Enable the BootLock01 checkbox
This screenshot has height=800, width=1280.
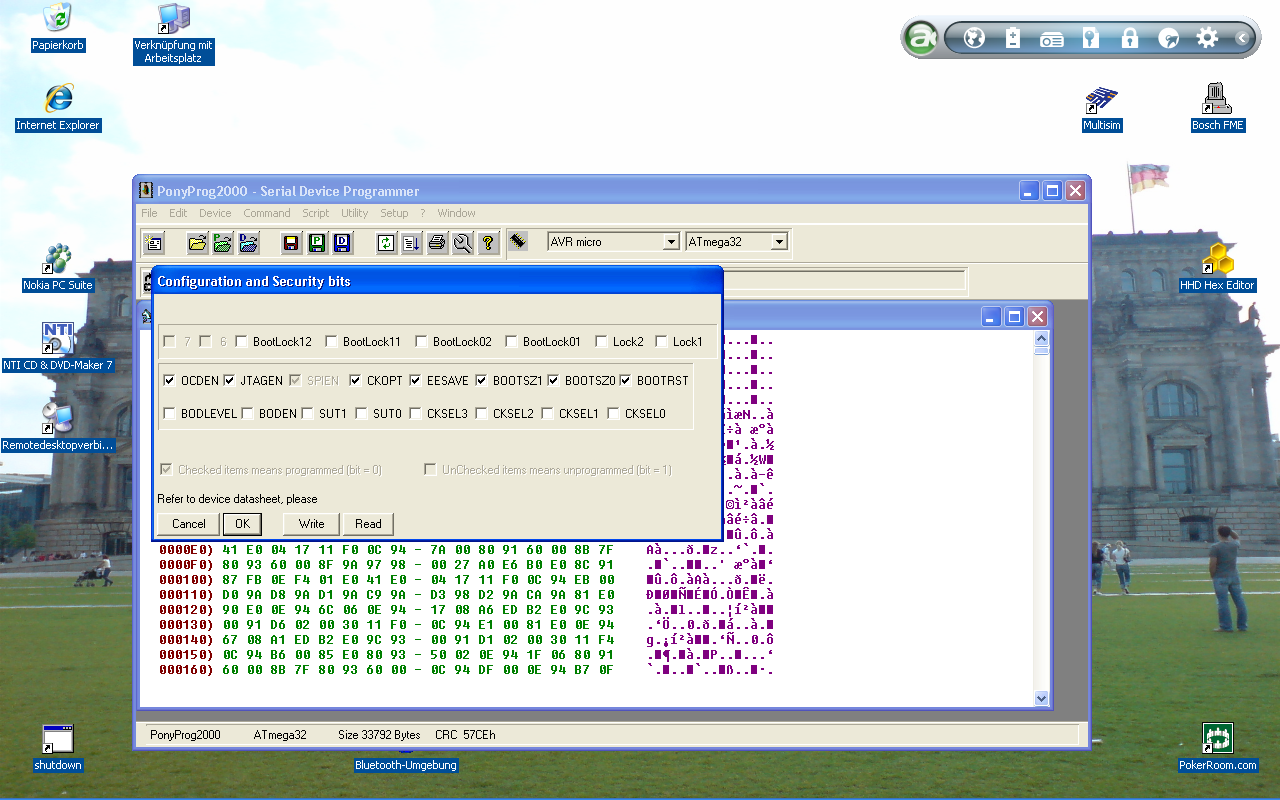coord(511,341)
